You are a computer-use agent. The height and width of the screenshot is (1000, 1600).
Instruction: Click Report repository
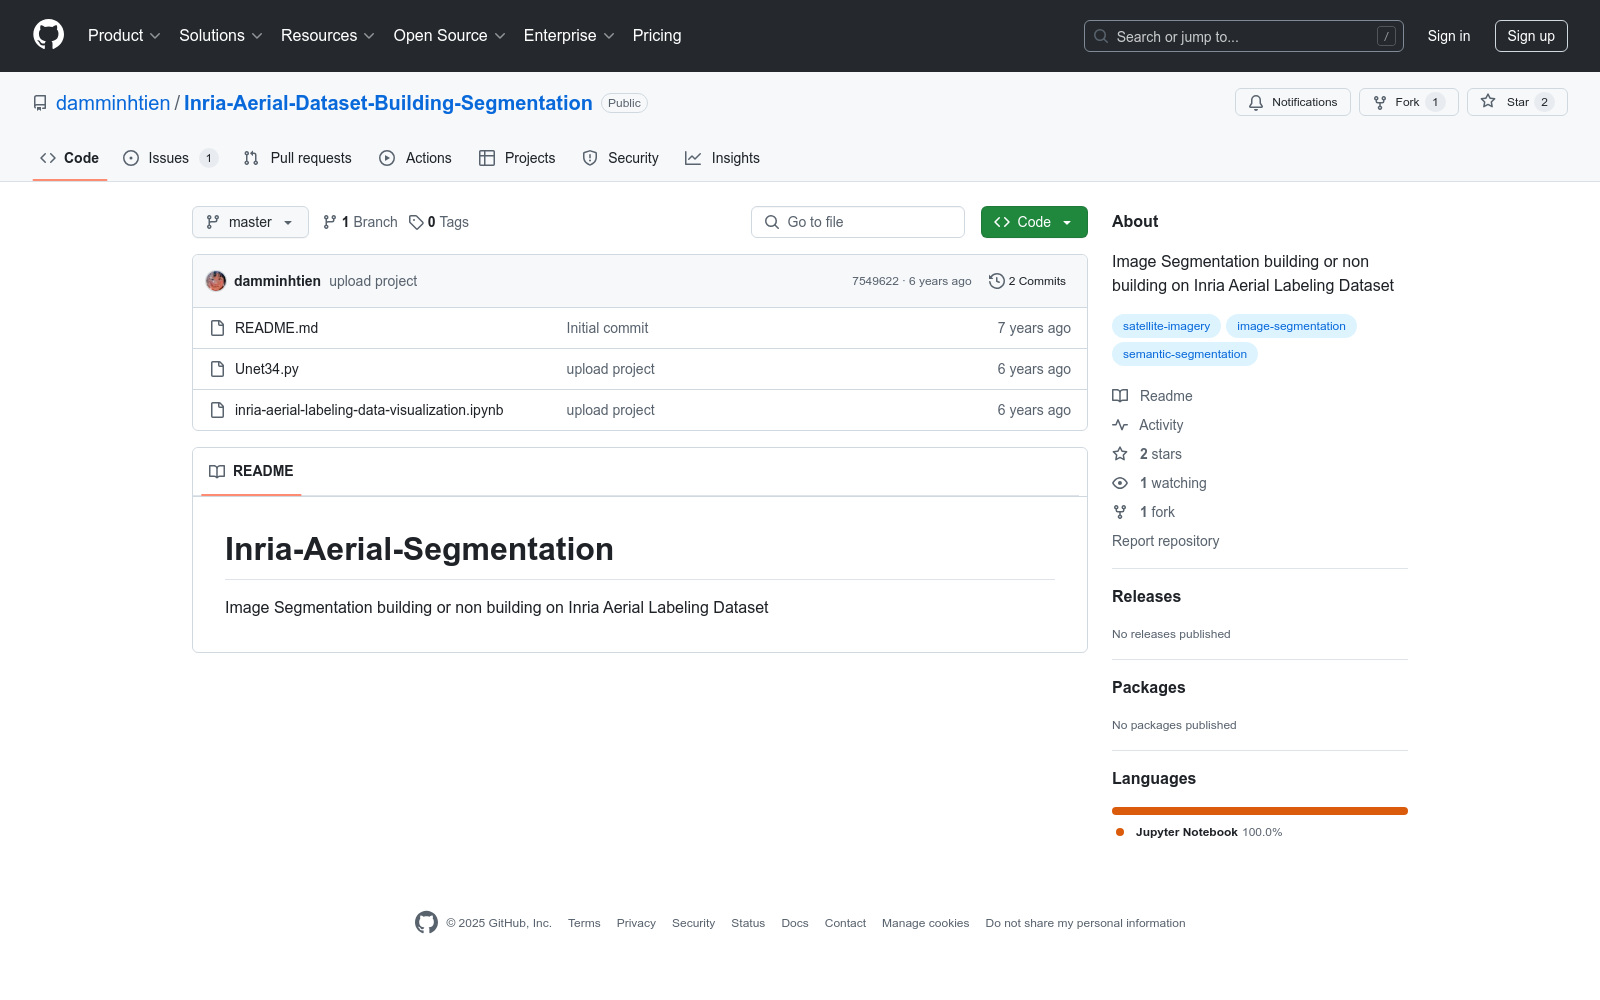1166,541
